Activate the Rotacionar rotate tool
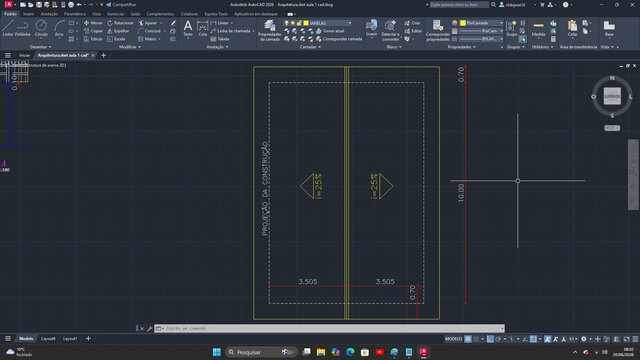This screenshot has width=640, height=360. pos(120,23)
